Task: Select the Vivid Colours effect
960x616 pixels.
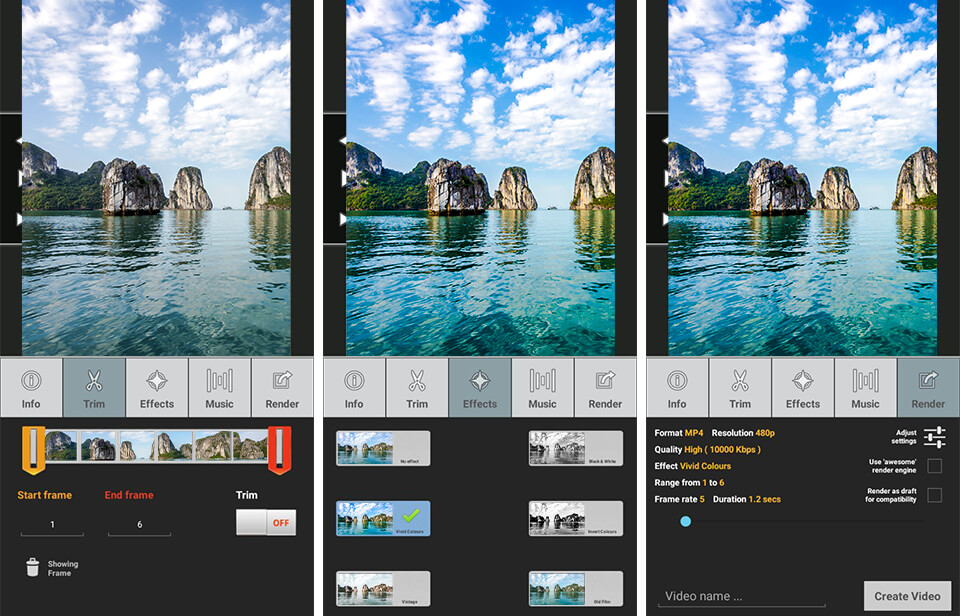Action: click(383, 518)
